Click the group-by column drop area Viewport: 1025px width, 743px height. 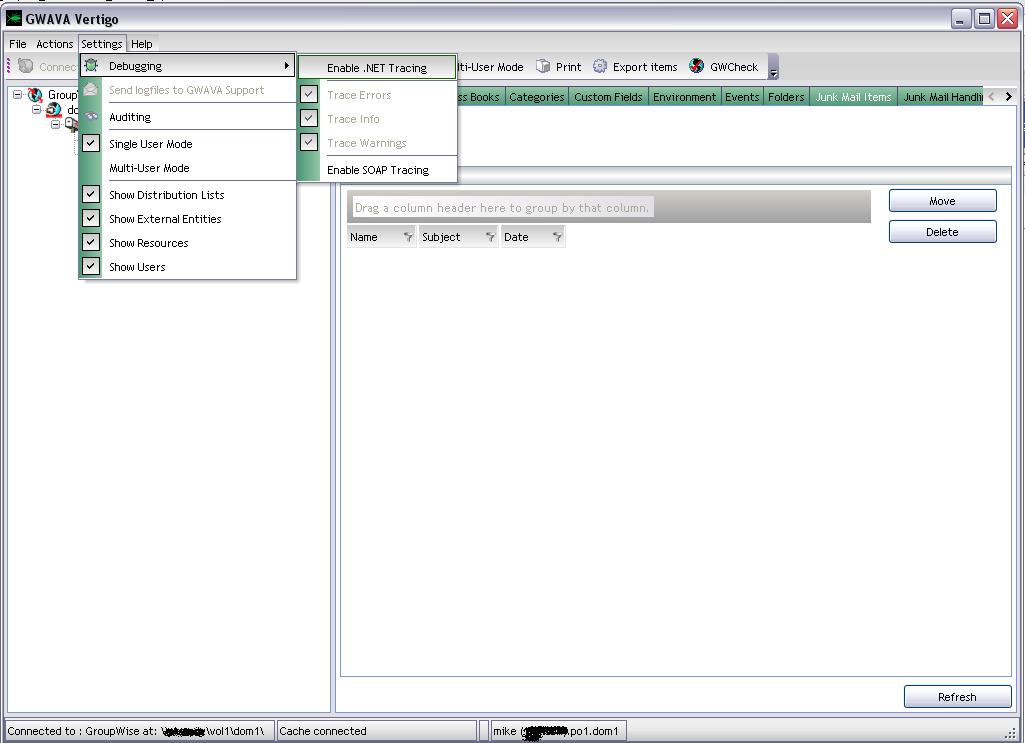point(609,207)
